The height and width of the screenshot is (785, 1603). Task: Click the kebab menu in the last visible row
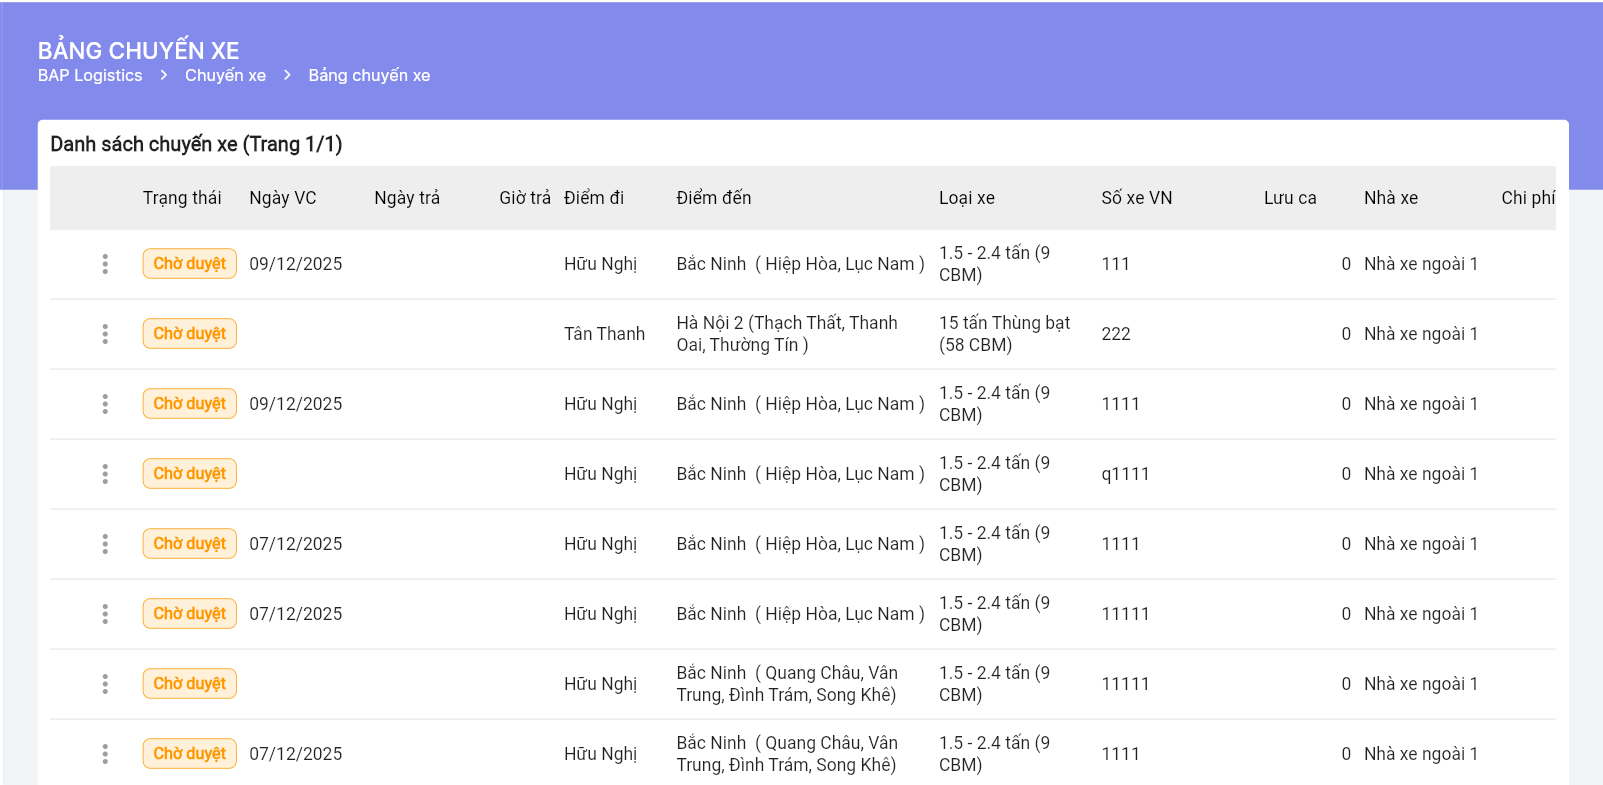(x=105, y=754)
